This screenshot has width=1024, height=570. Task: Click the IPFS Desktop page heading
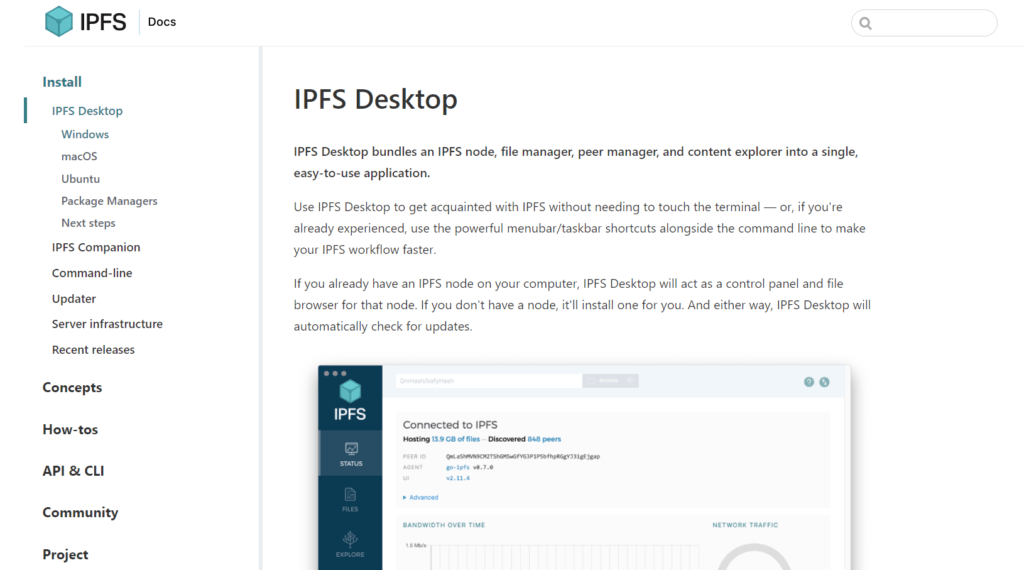point(376,99)
